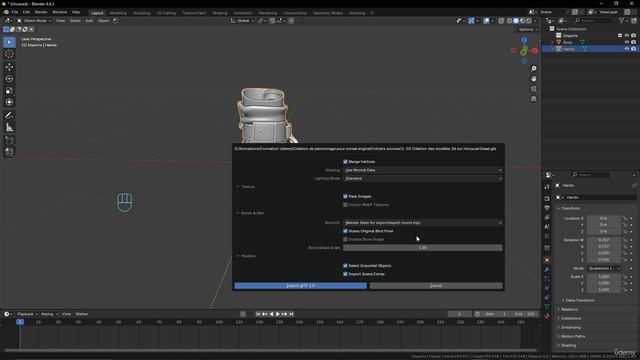
Task: Click the viewport zoom magnifier icon
Action: click(x=533, y=69)
